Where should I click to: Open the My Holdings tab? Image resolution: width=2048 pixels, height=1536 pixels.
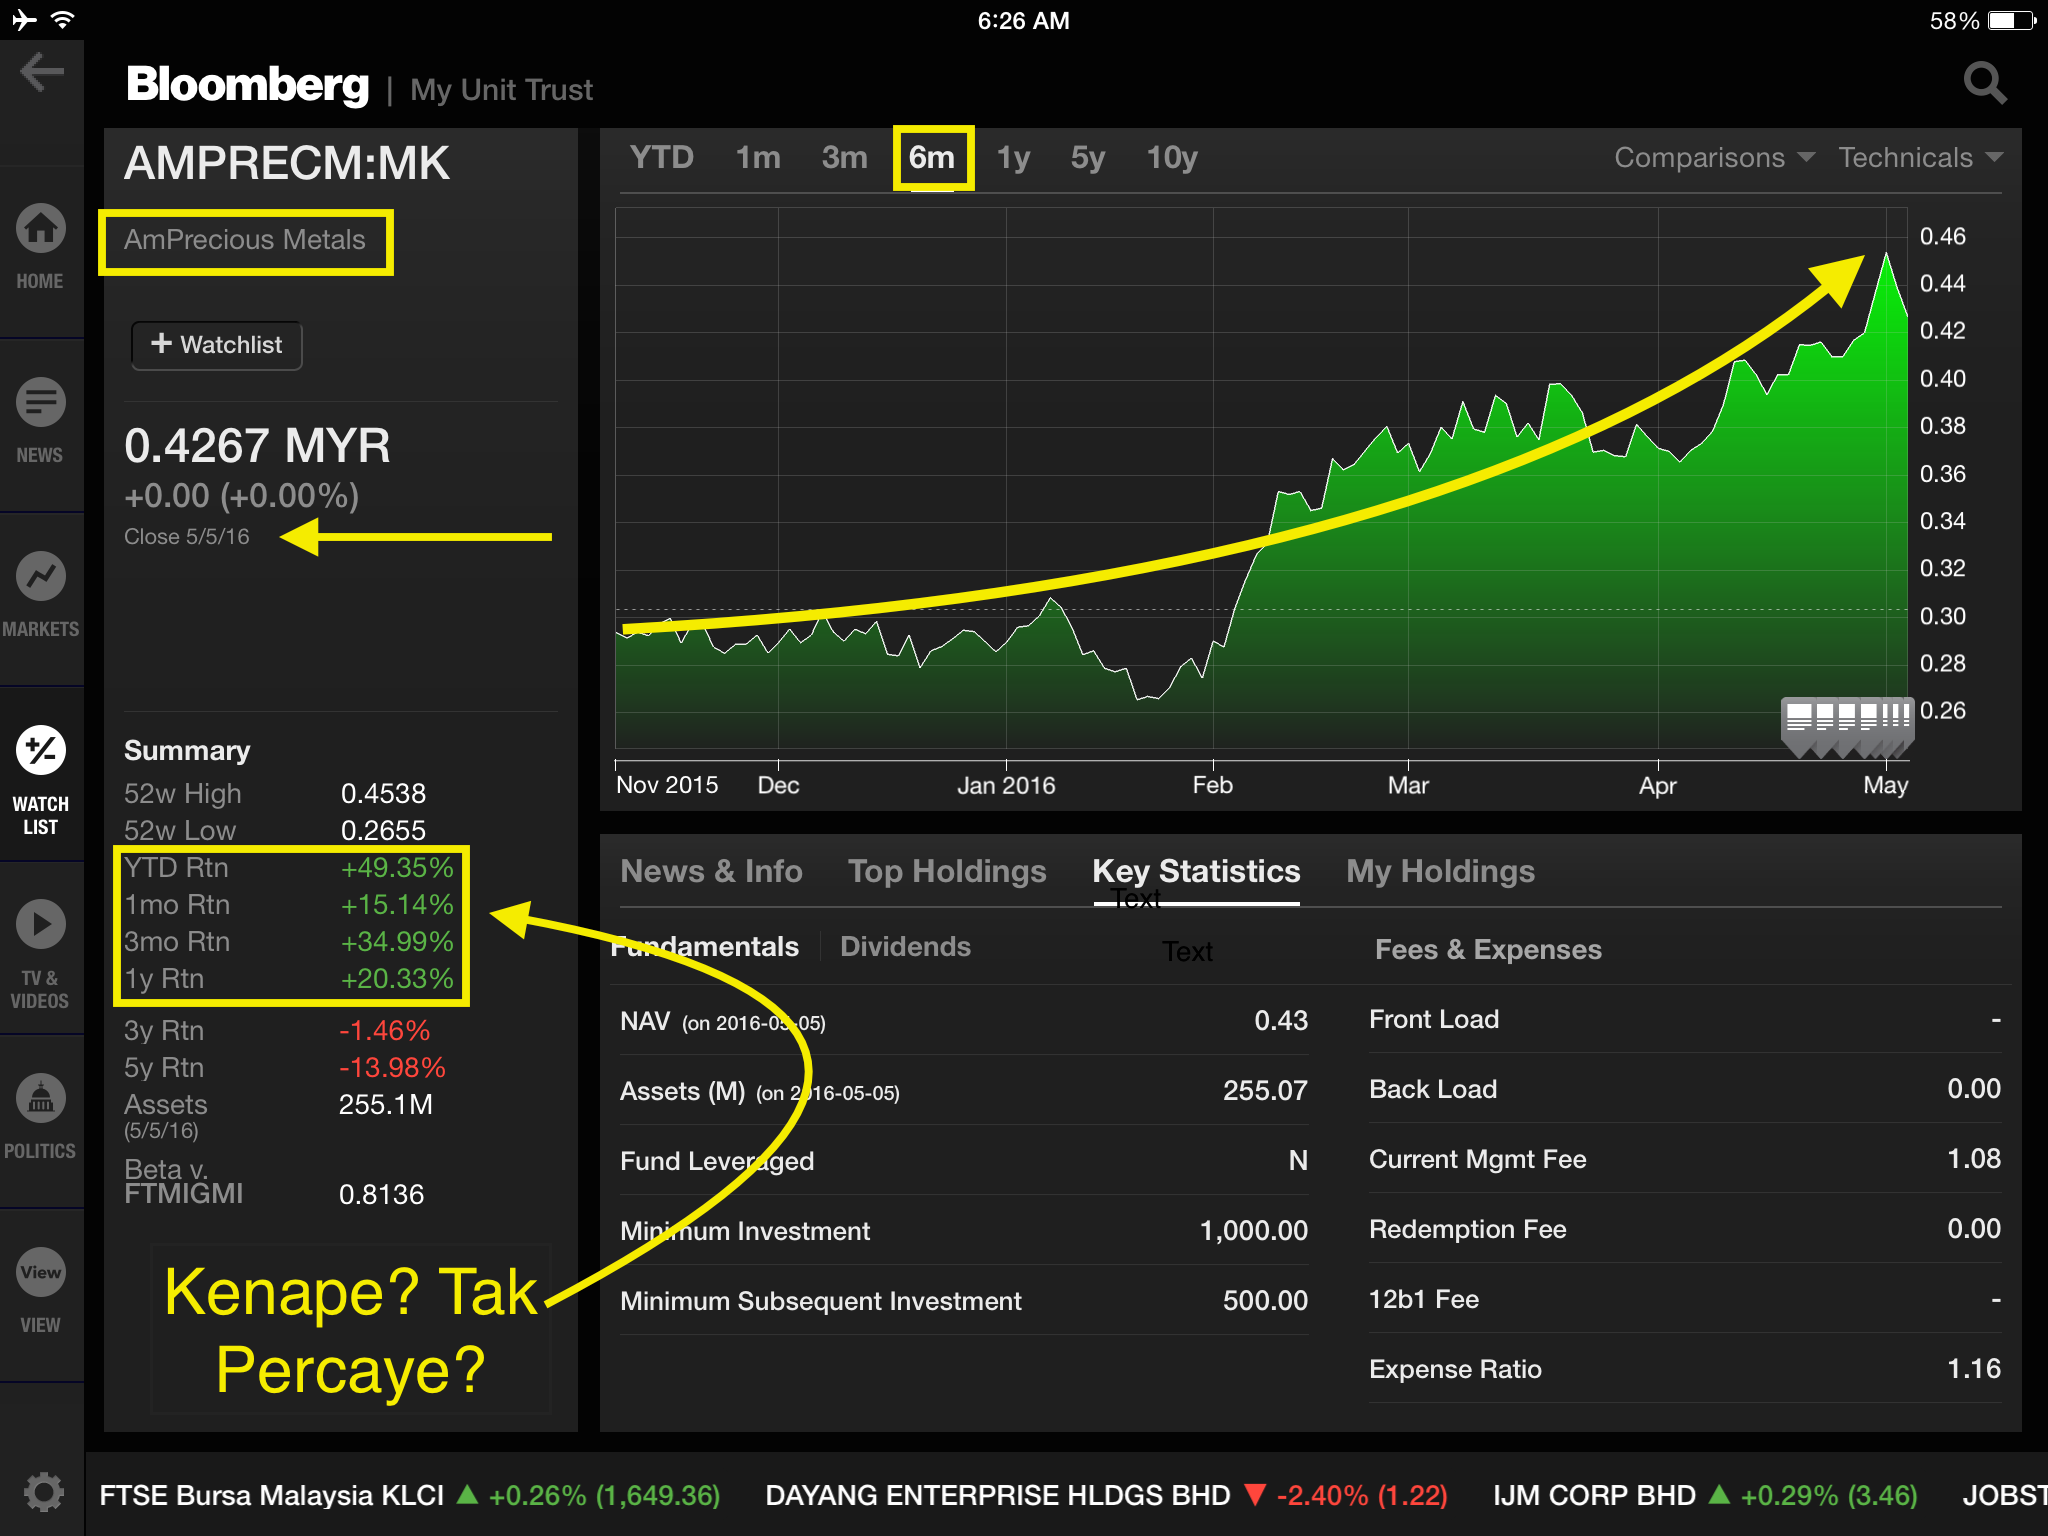click(1439, 871)
